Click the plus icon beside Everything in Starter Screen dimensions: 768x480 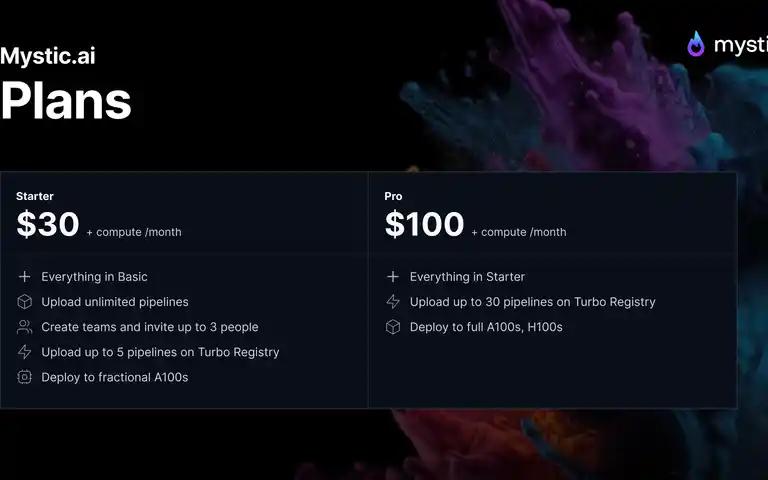click(x=393, y=277)
